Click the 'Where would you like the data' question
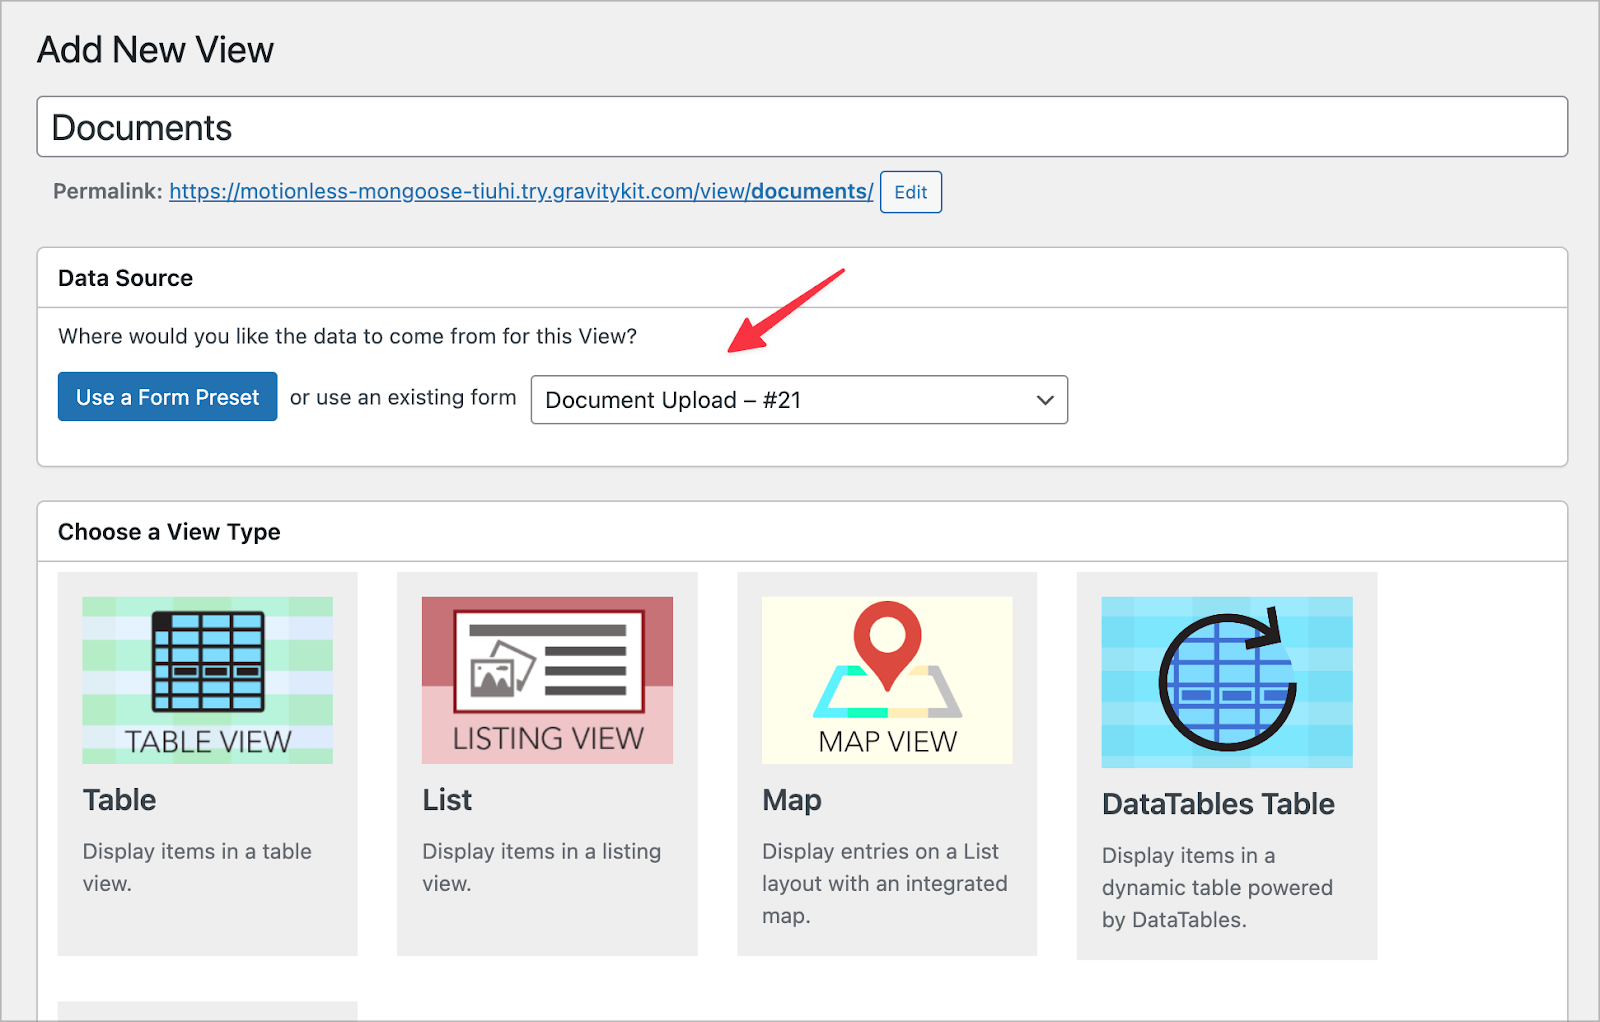 pos(347,336)
